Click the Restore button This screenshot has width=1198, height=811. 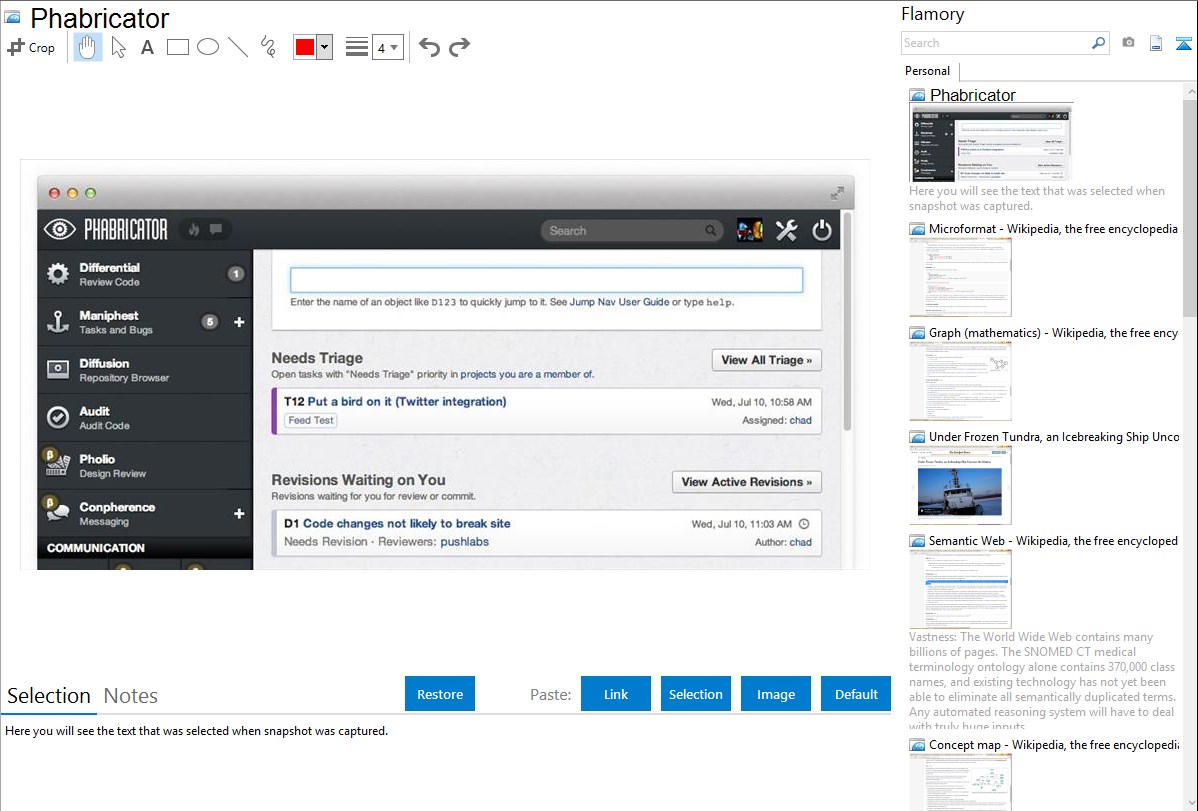click(x=440, y=694)
